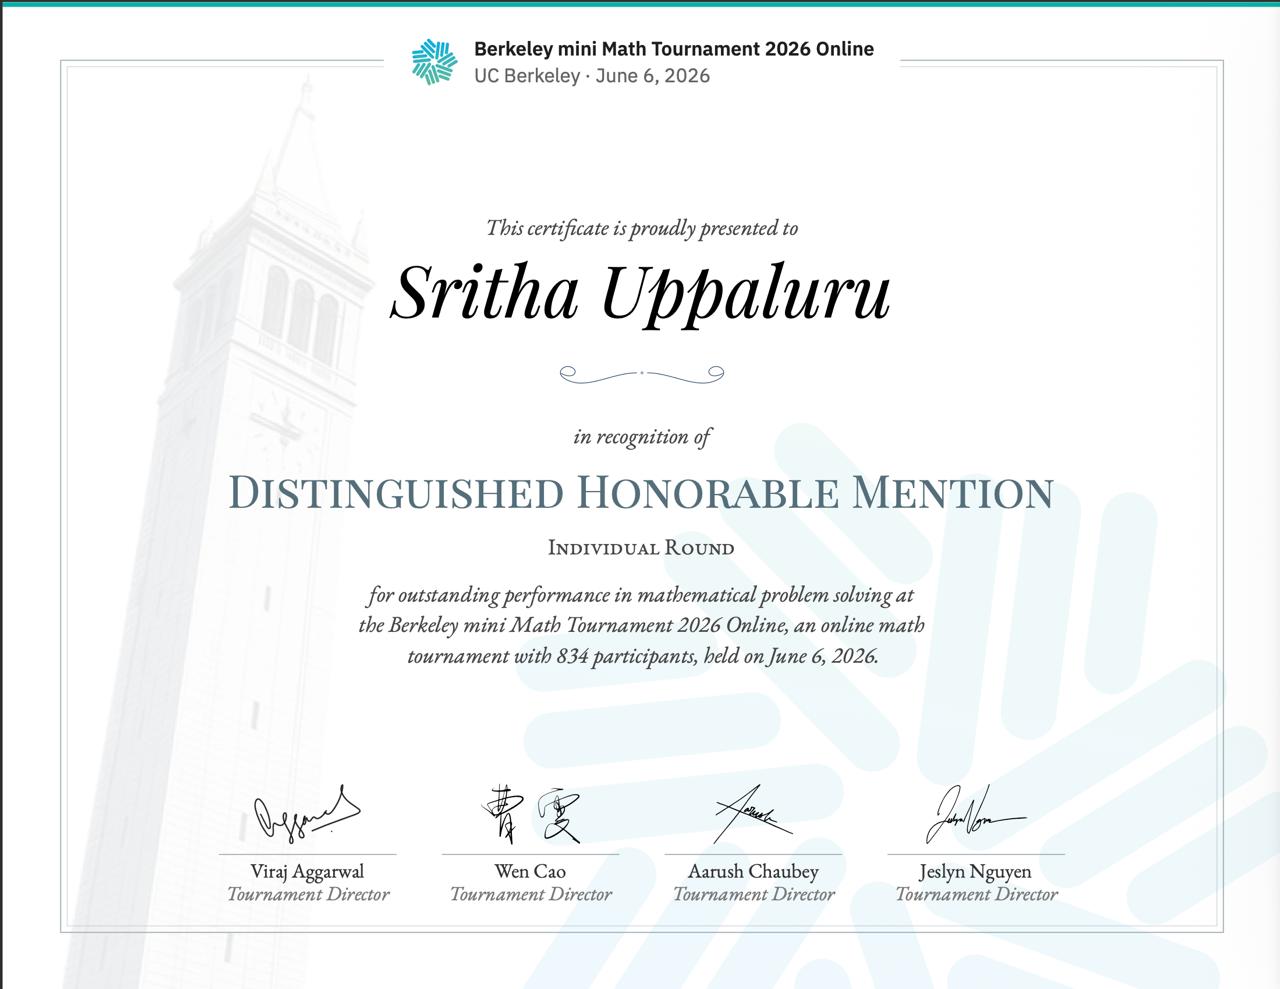Click 'Tournament Director' under Aarush Chaubey
1280x989 pixels.
(754, 895)
